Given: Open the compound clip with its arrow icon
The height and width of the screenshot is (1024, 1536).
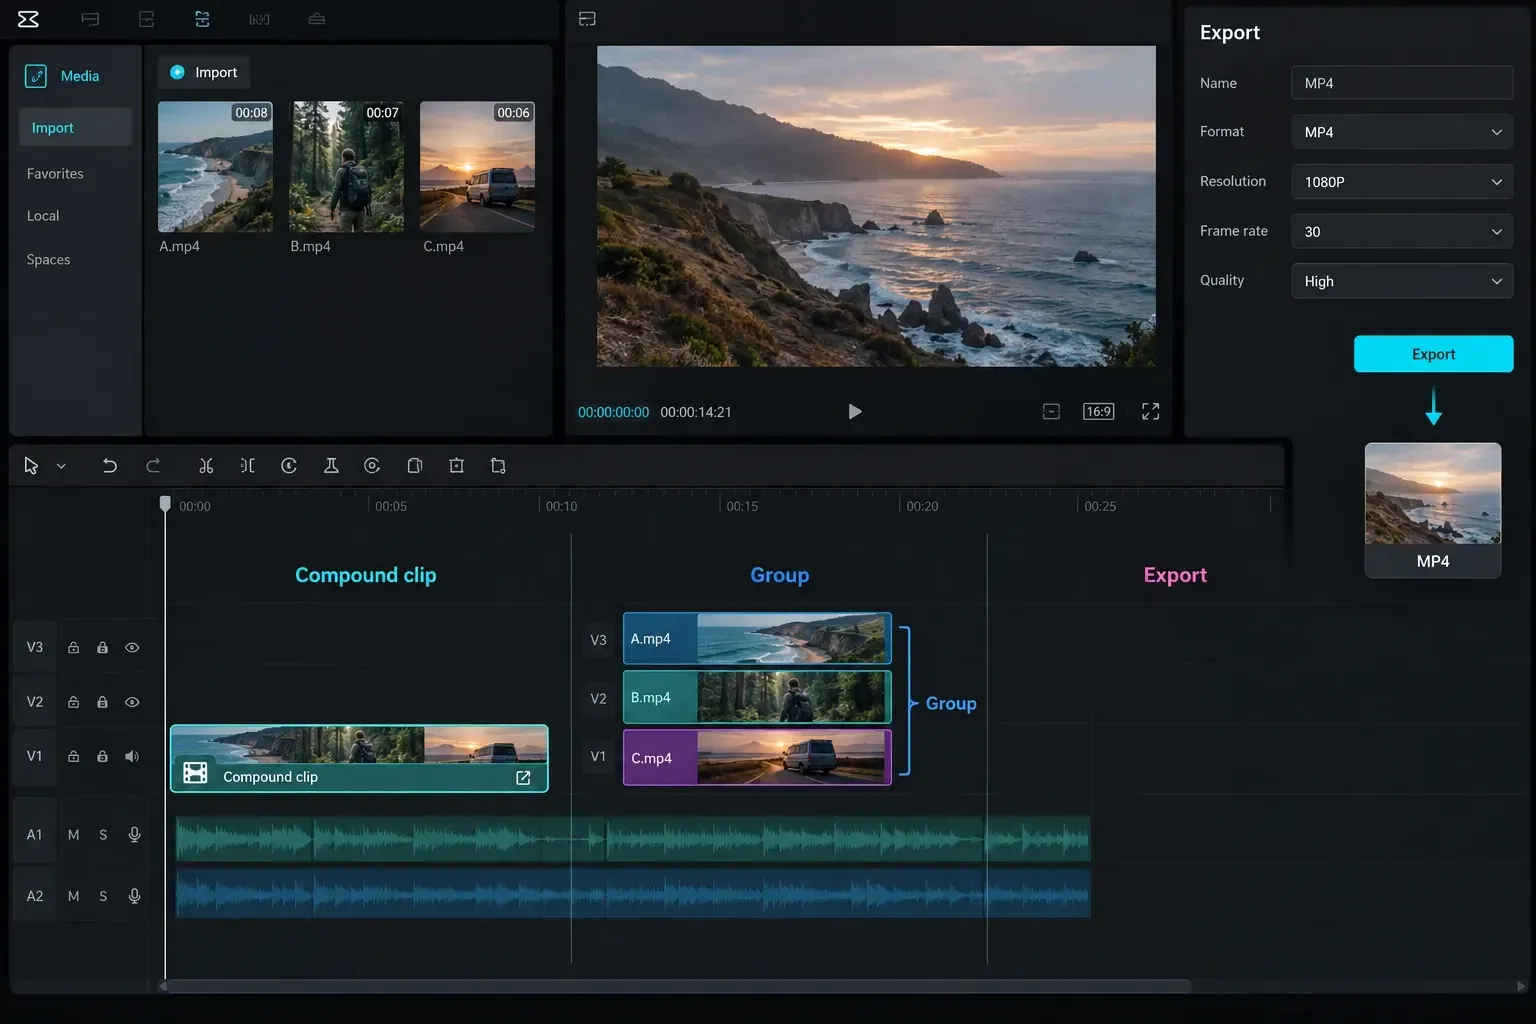Looking at the screenshot, I should [523, 777].
